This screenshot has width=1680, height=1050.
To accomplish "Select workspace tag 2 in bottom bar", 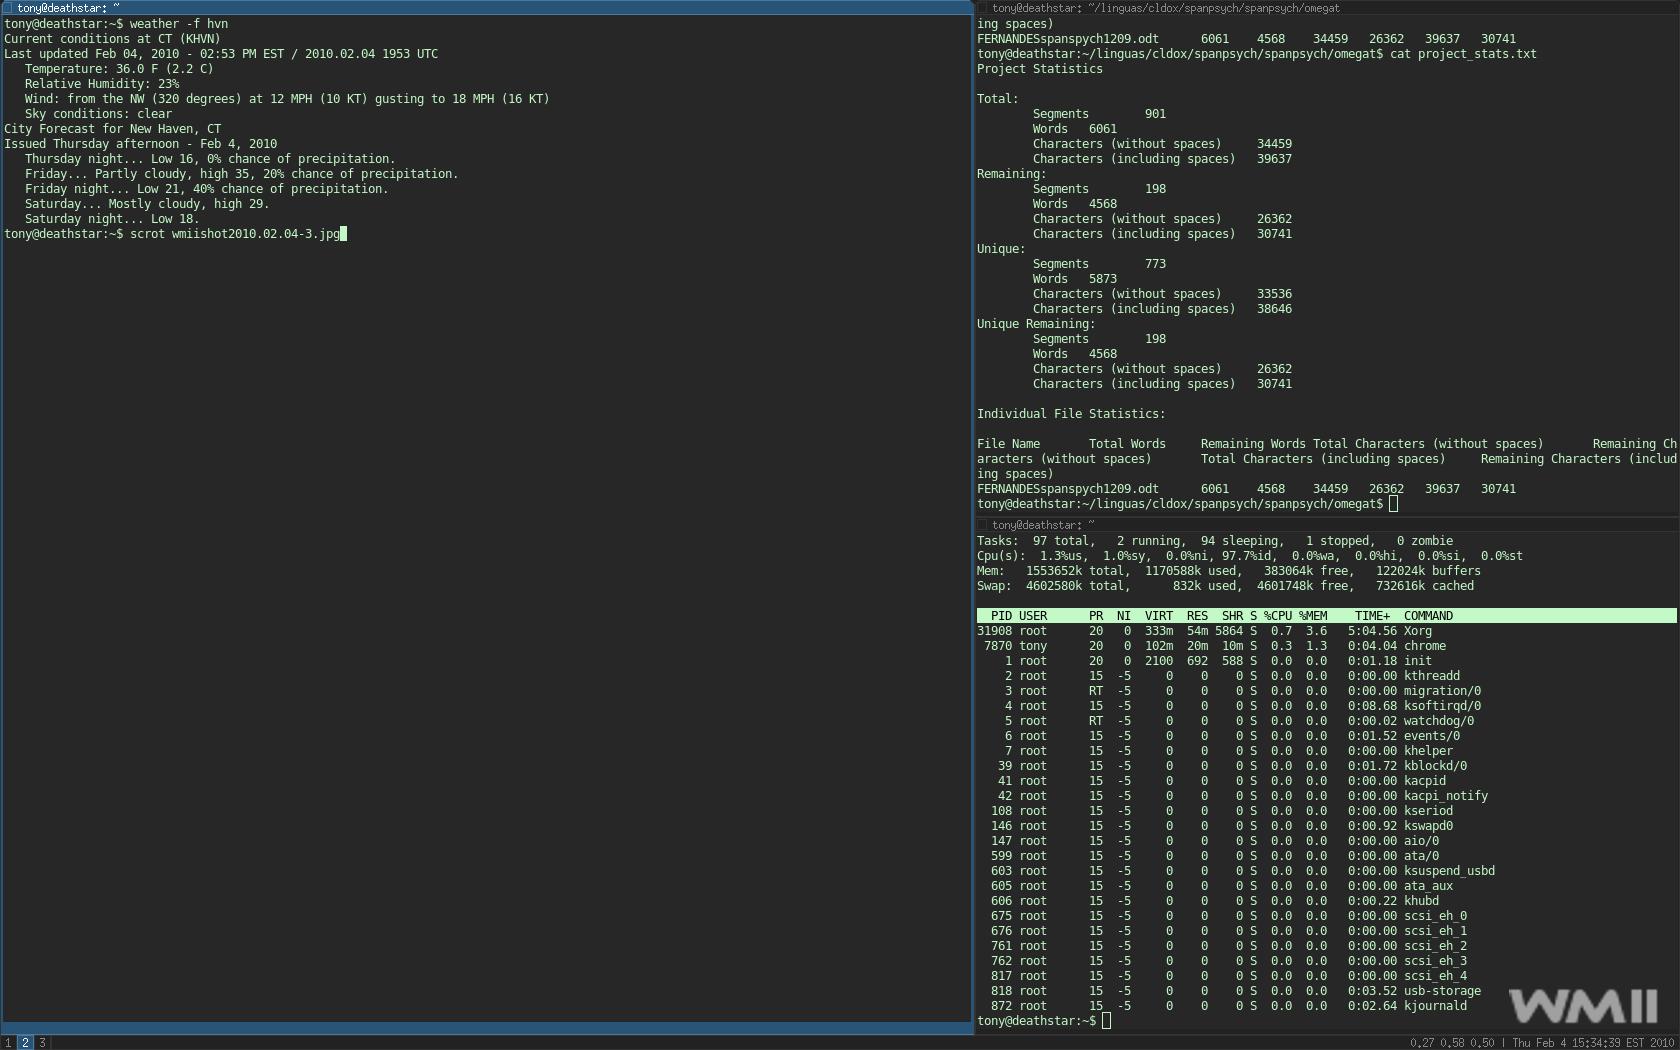I will (x=25, y=1042).
